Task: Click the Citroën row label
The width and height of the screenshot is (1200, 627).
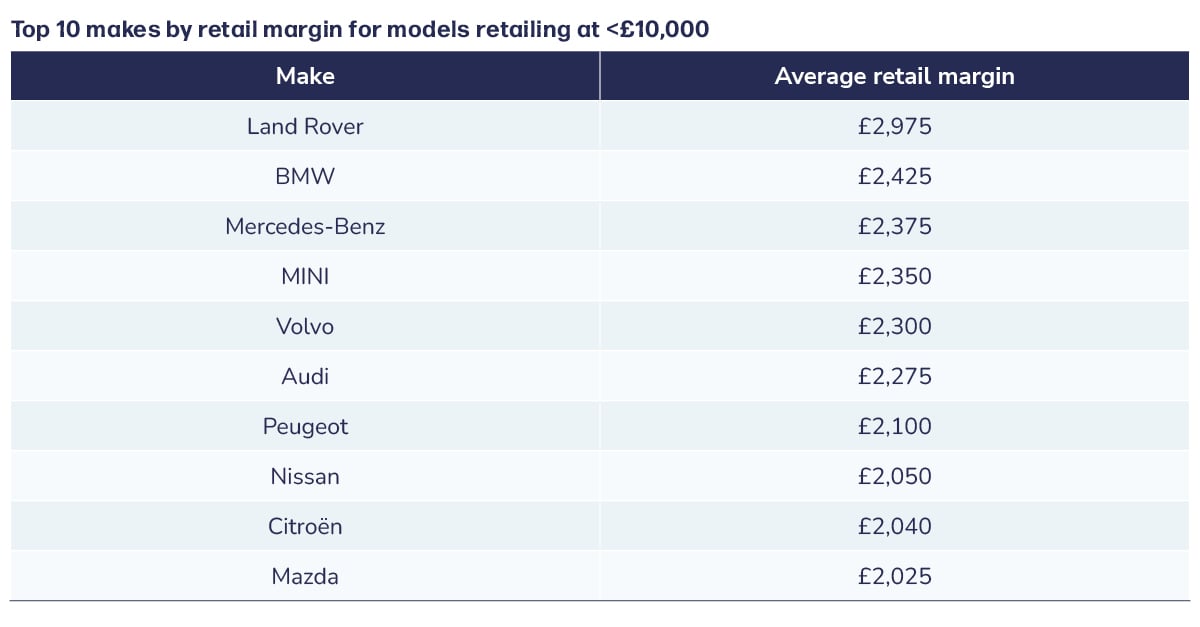Action: point(305,526)
